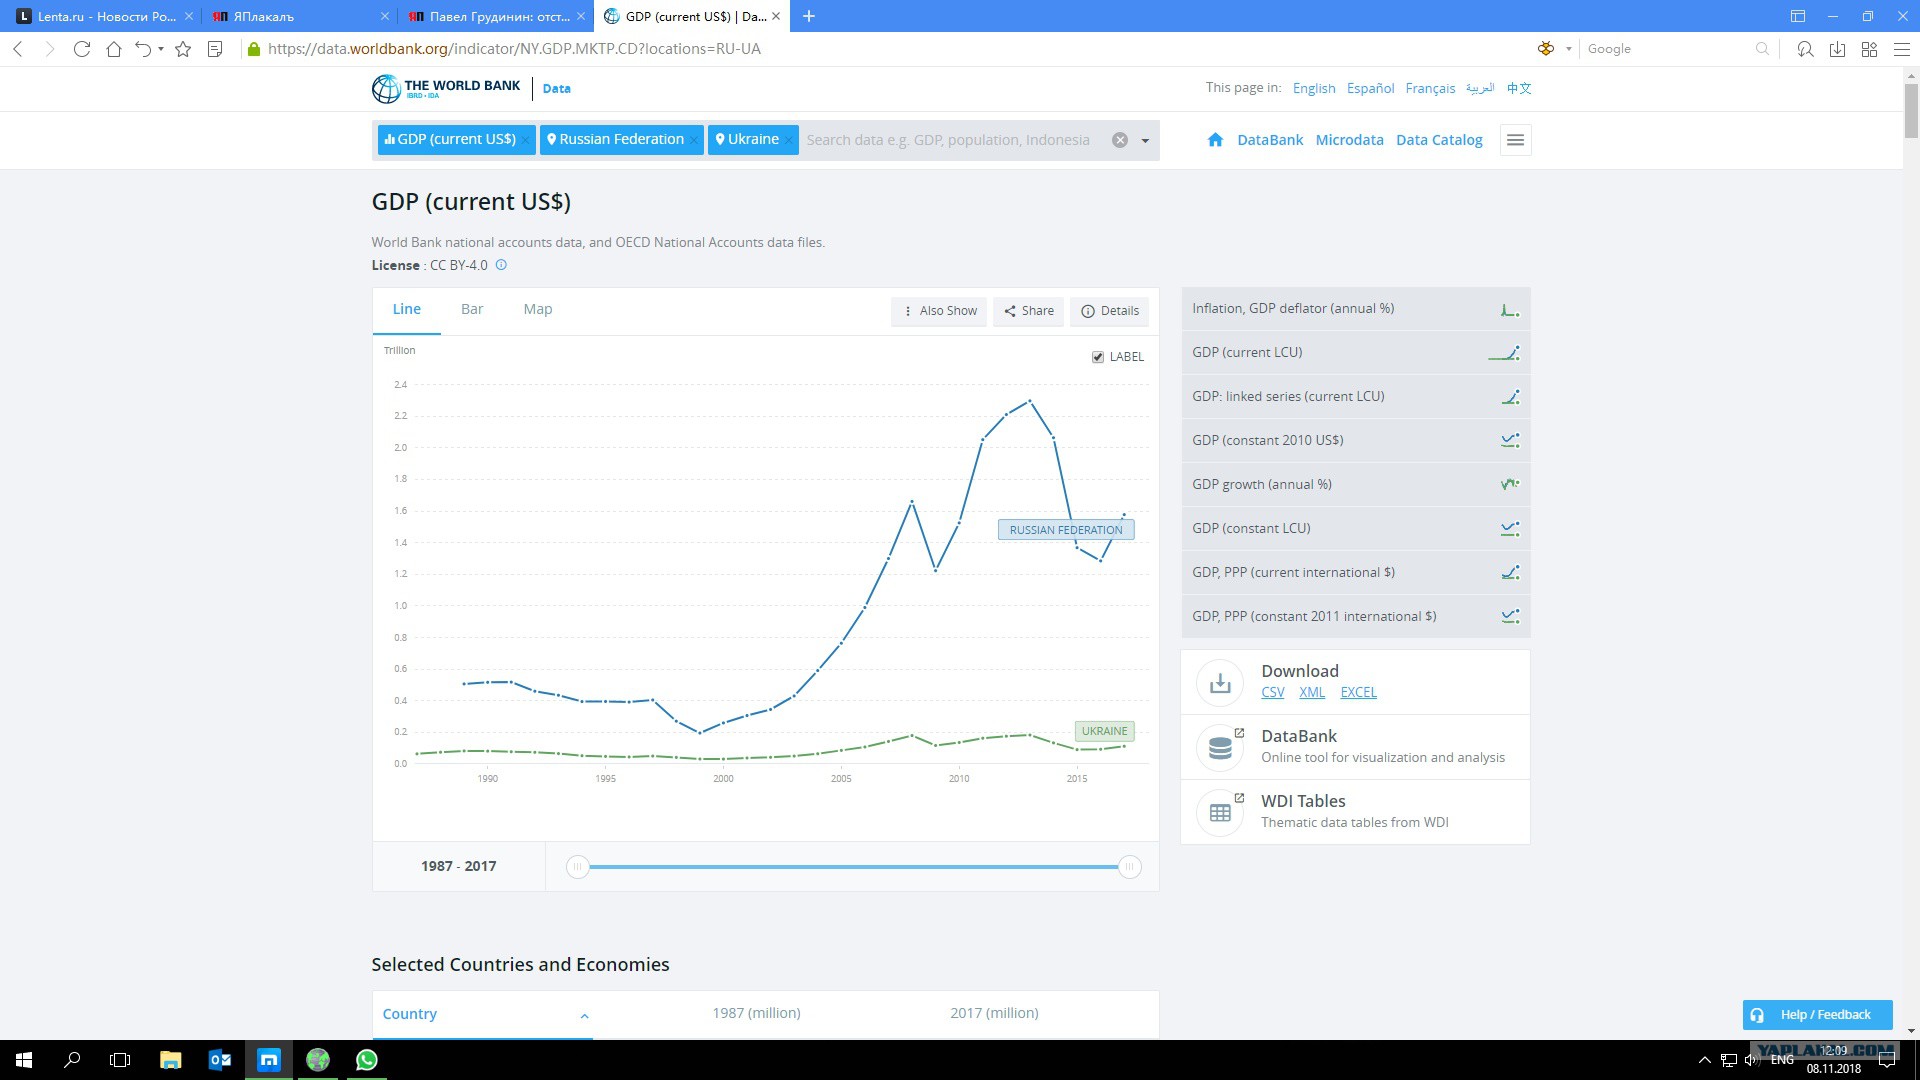
Task: Expand the search bar dropdown arrow
Action: click(x=1145, y=140)
